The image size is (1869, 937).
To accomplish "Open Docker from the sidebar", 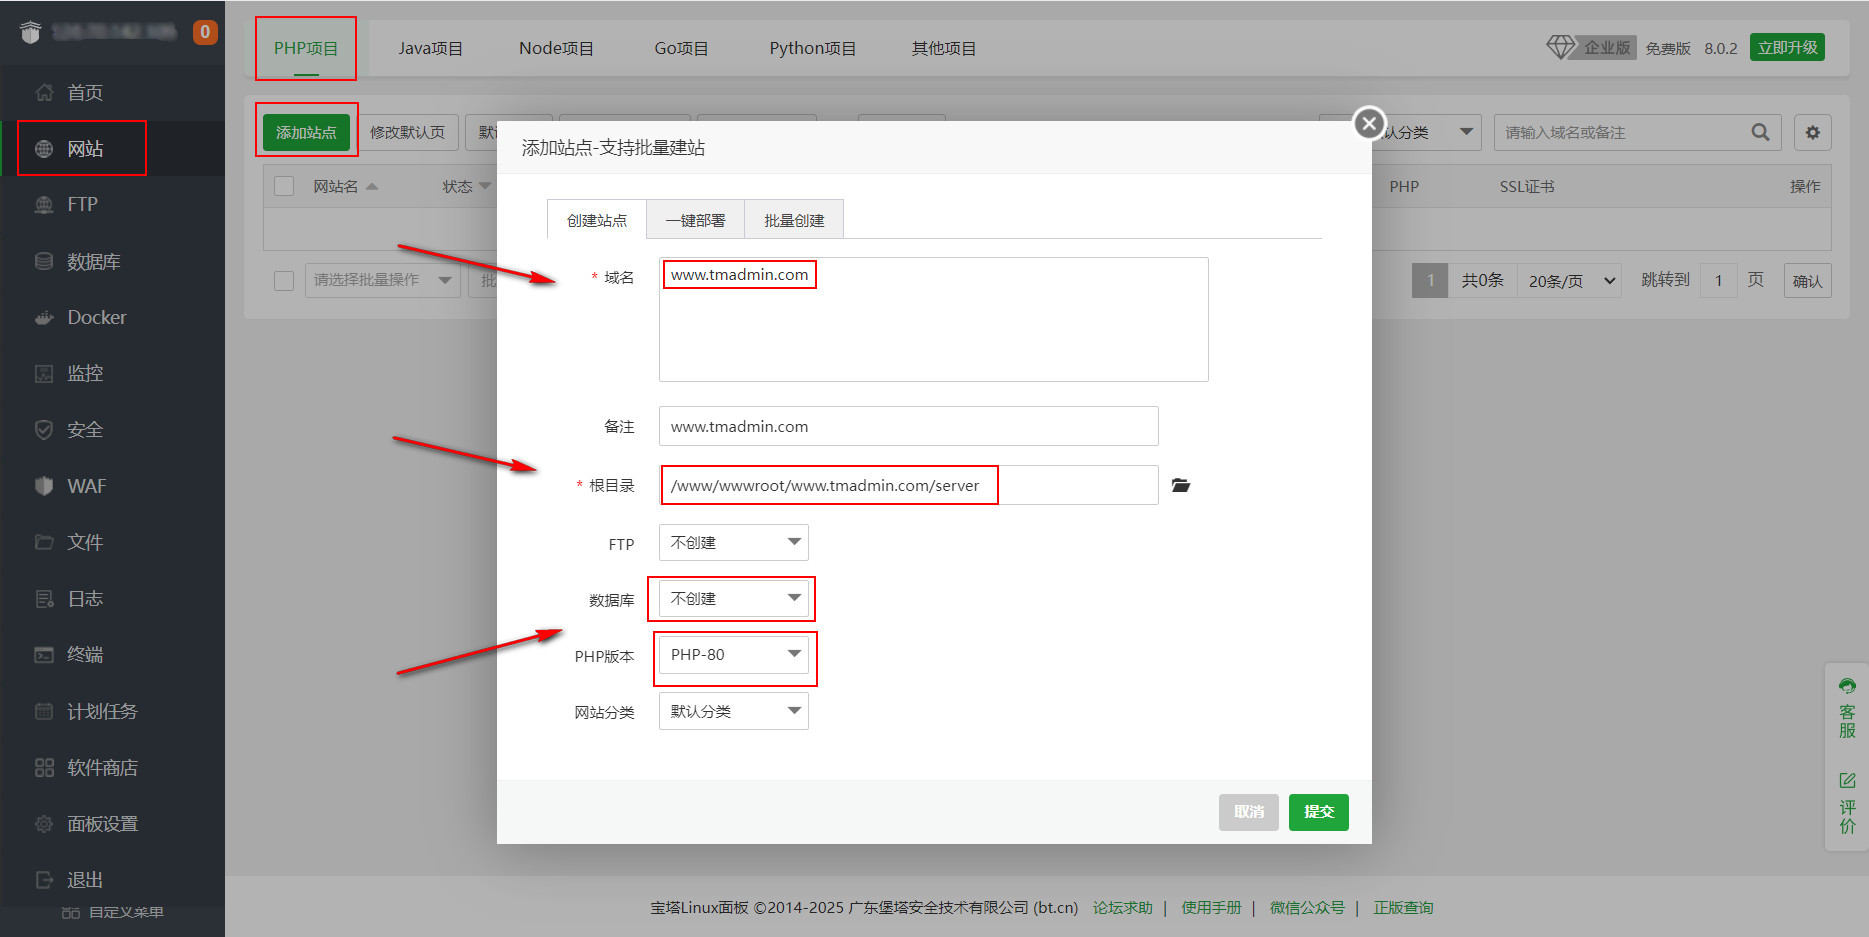I will tap(96, 317).
